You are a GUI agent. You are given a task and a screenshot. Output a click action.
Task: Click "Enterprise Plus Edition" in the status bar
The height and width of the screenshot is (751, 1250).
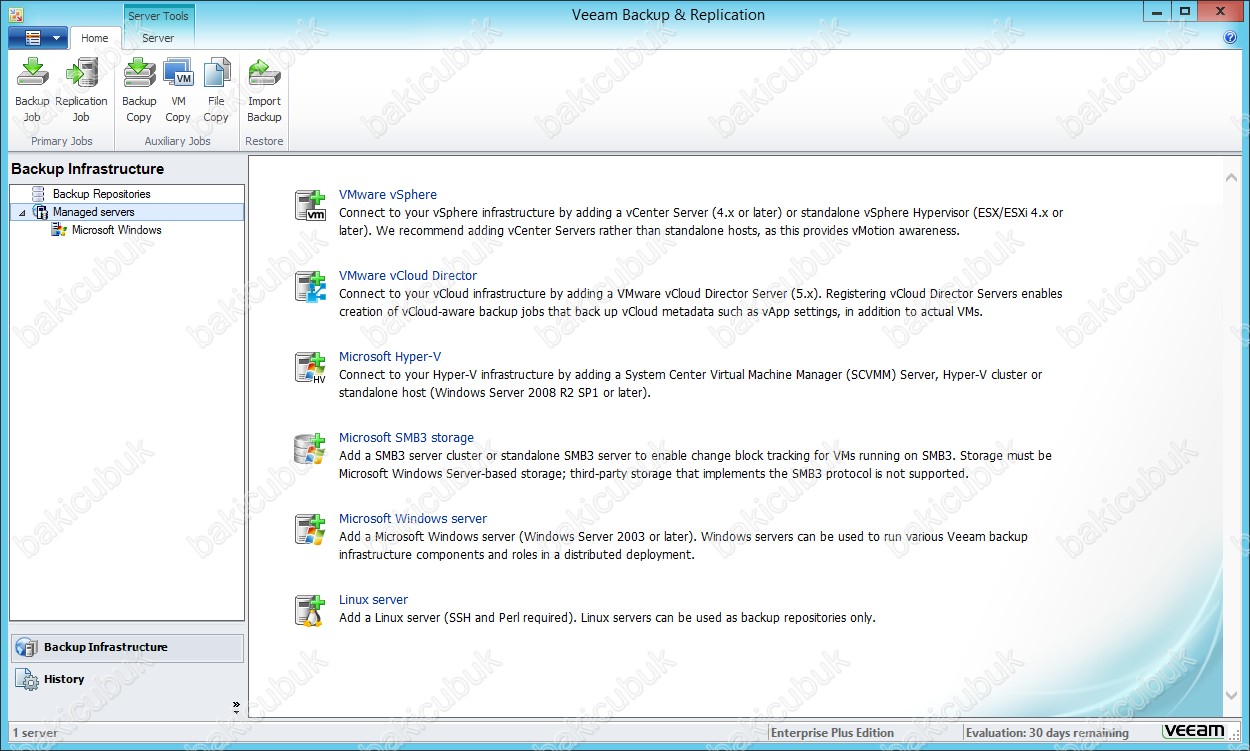[x=832, y=733]
